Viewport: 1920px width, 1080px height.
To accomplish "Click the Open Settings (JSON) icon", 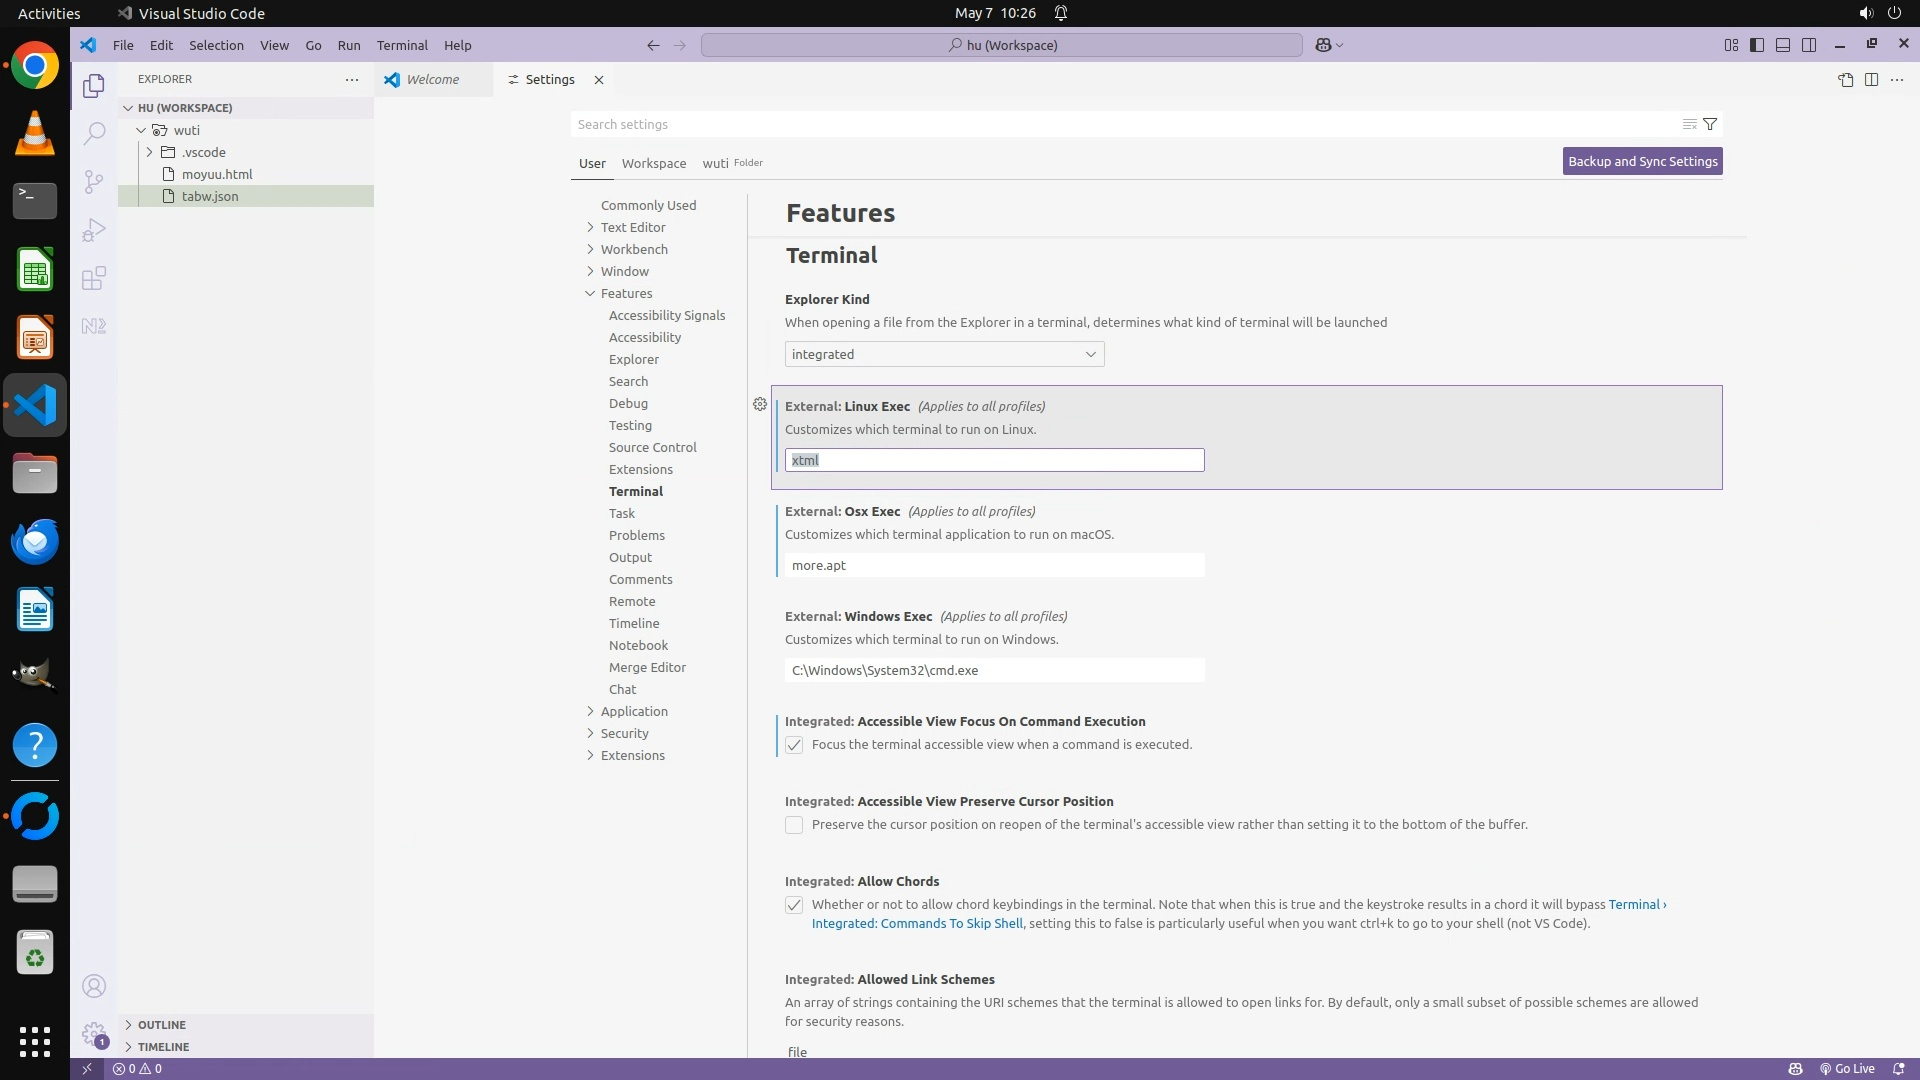I will click(1845, 80).
